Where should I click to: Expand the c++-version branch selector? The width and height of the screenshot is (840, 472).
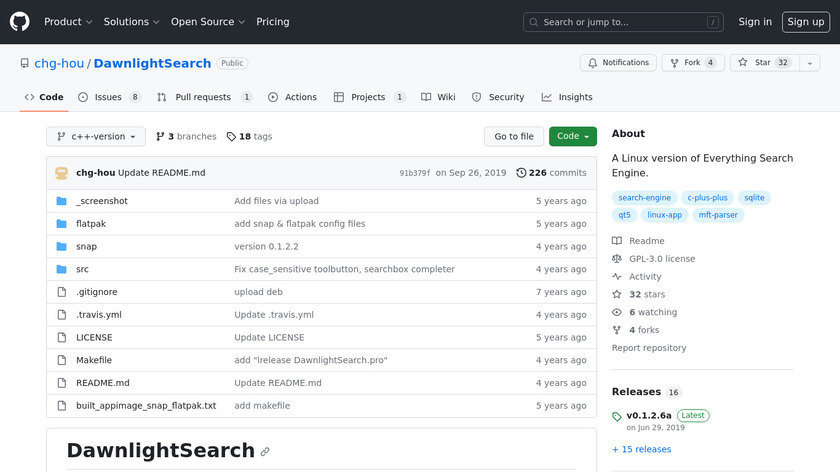coord(96,137)
